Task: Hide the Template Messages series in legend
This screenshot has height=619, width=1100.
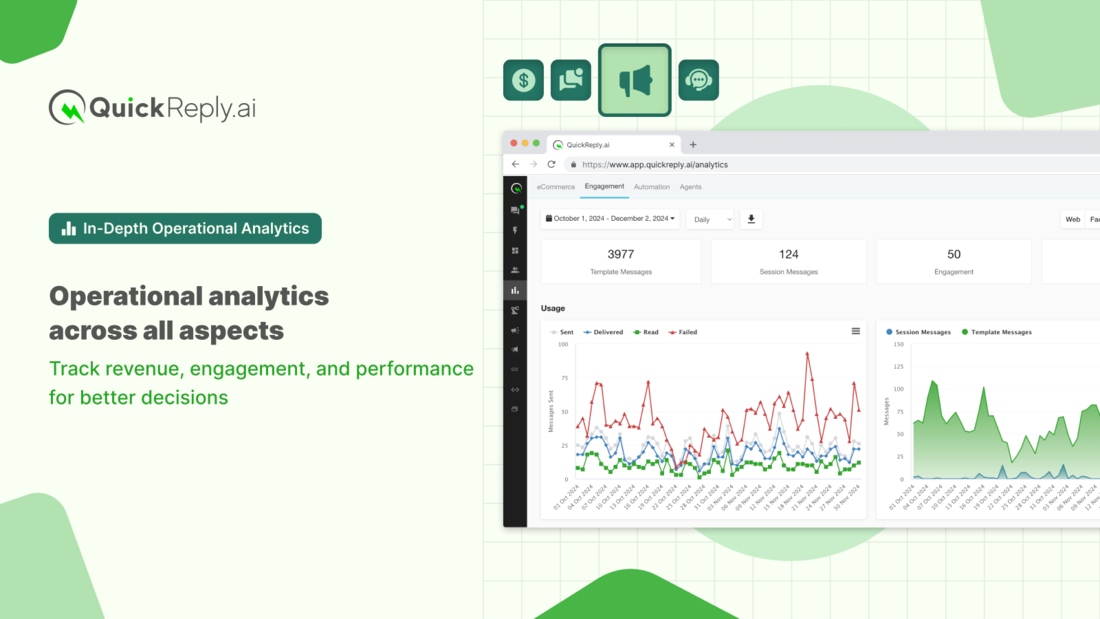Action: point(997,332)
